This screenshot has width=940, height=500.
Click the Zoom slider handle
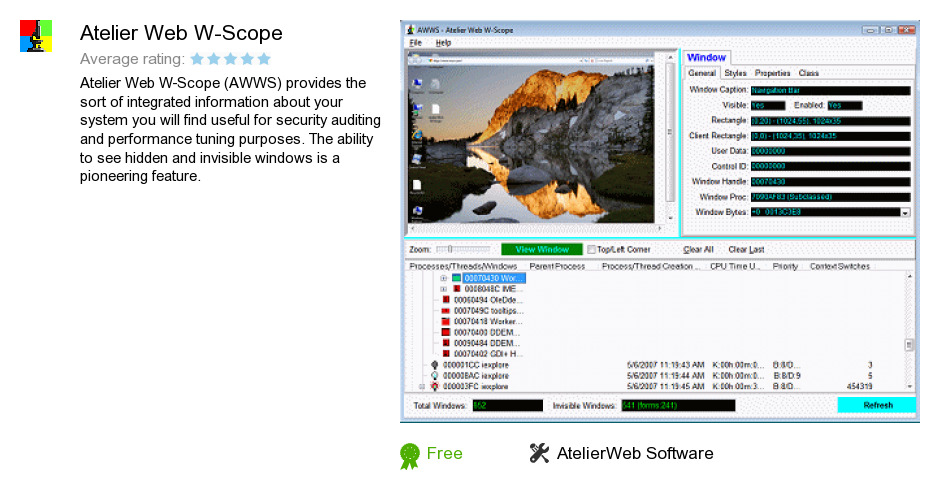coord(449,249)
